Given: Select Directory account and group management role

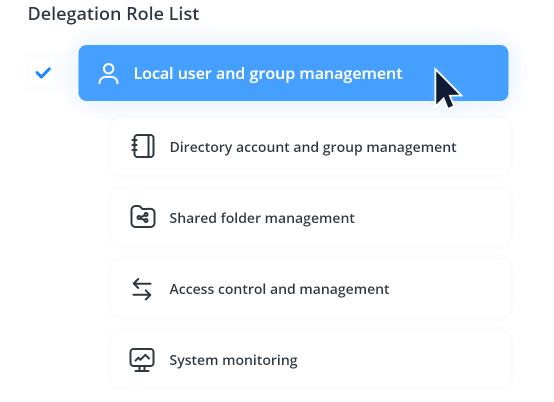Looking at the screenshot, I should 310,147.
